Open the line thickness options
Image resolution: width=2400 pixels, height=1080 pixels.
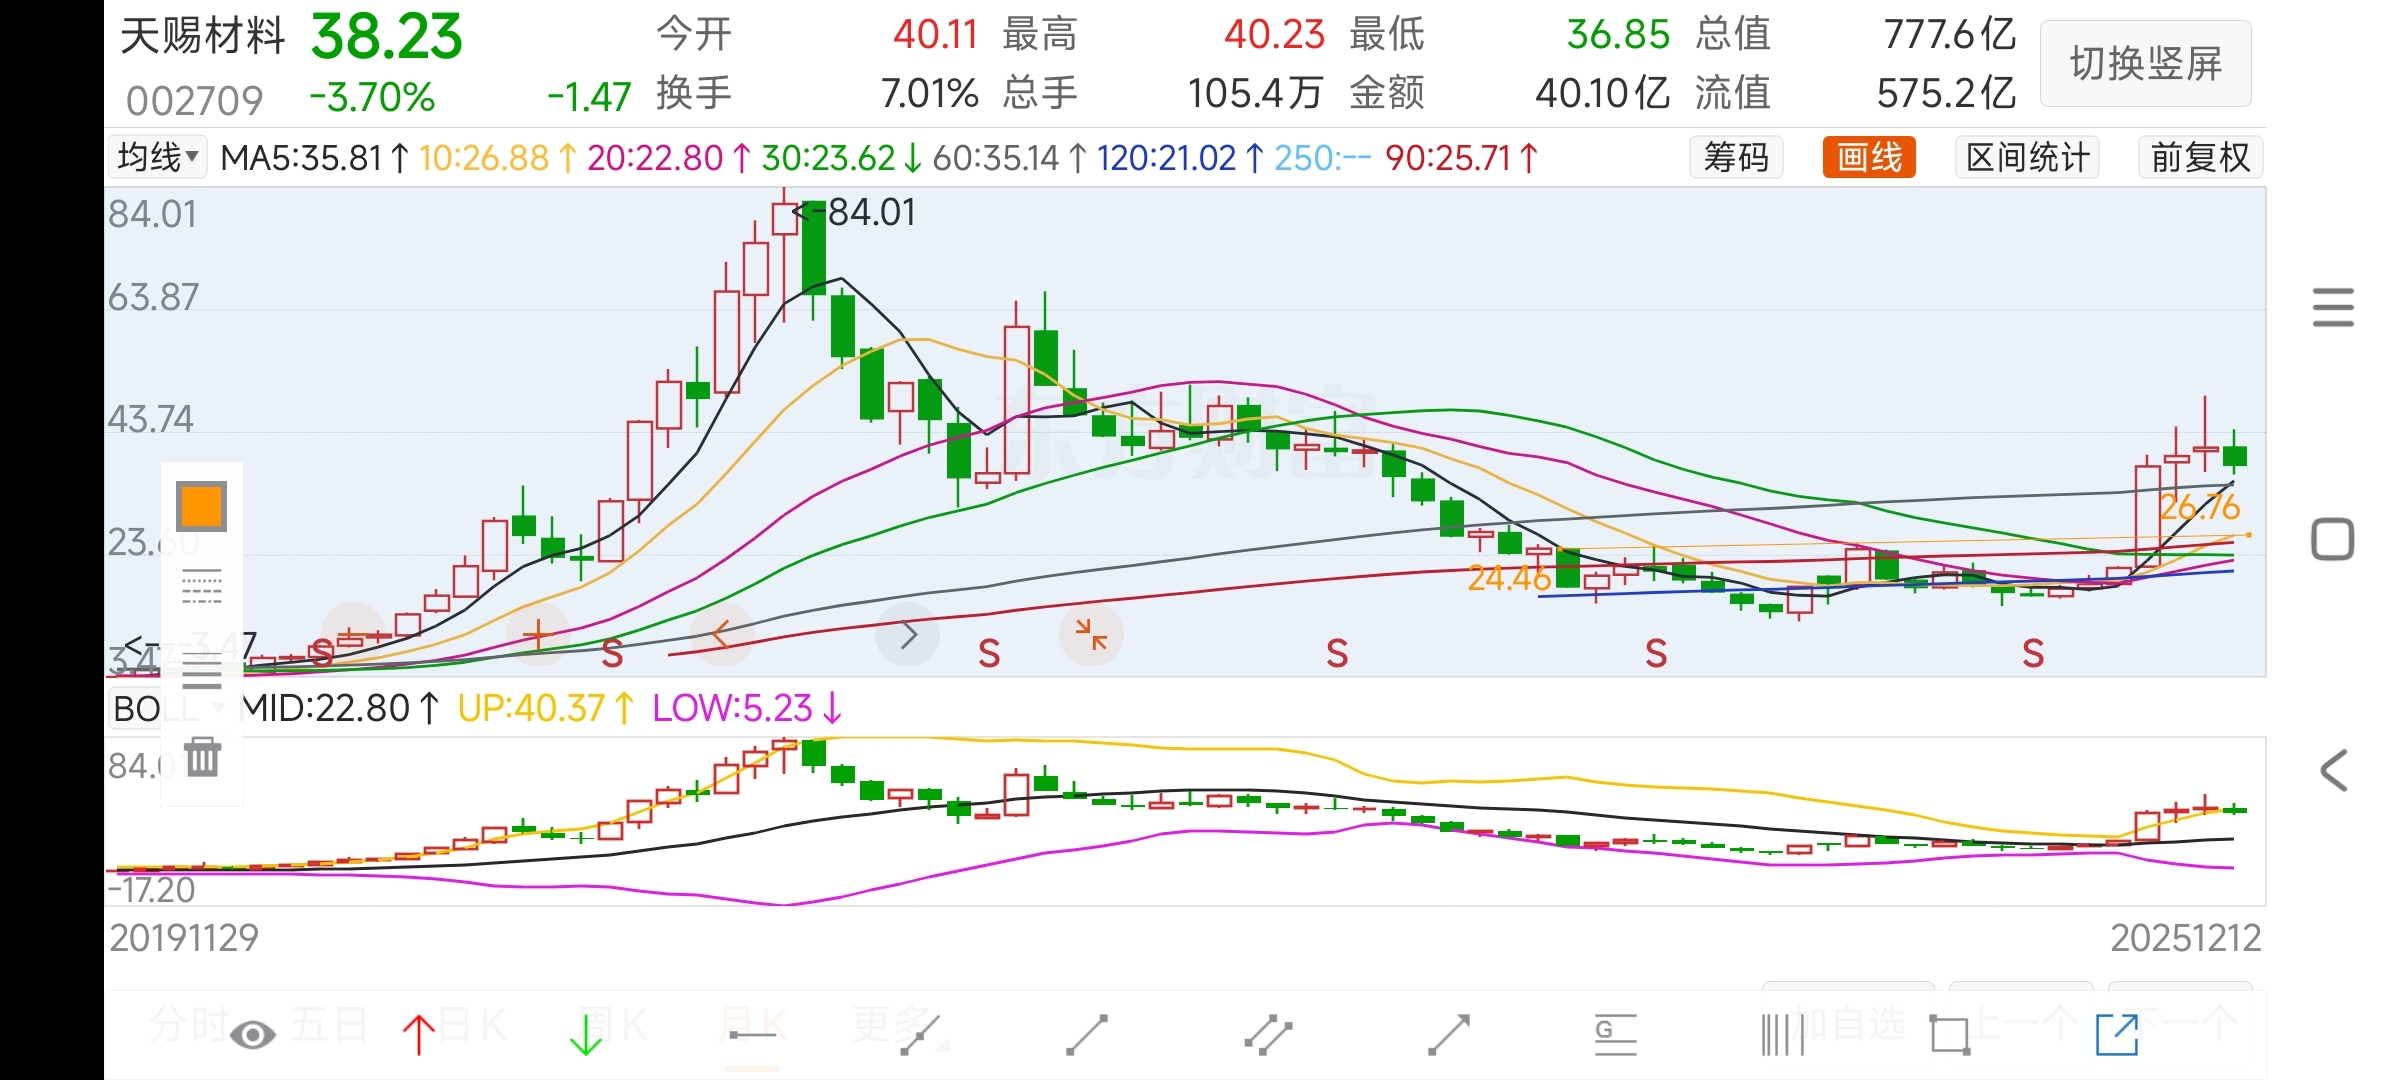pos(202,671)
